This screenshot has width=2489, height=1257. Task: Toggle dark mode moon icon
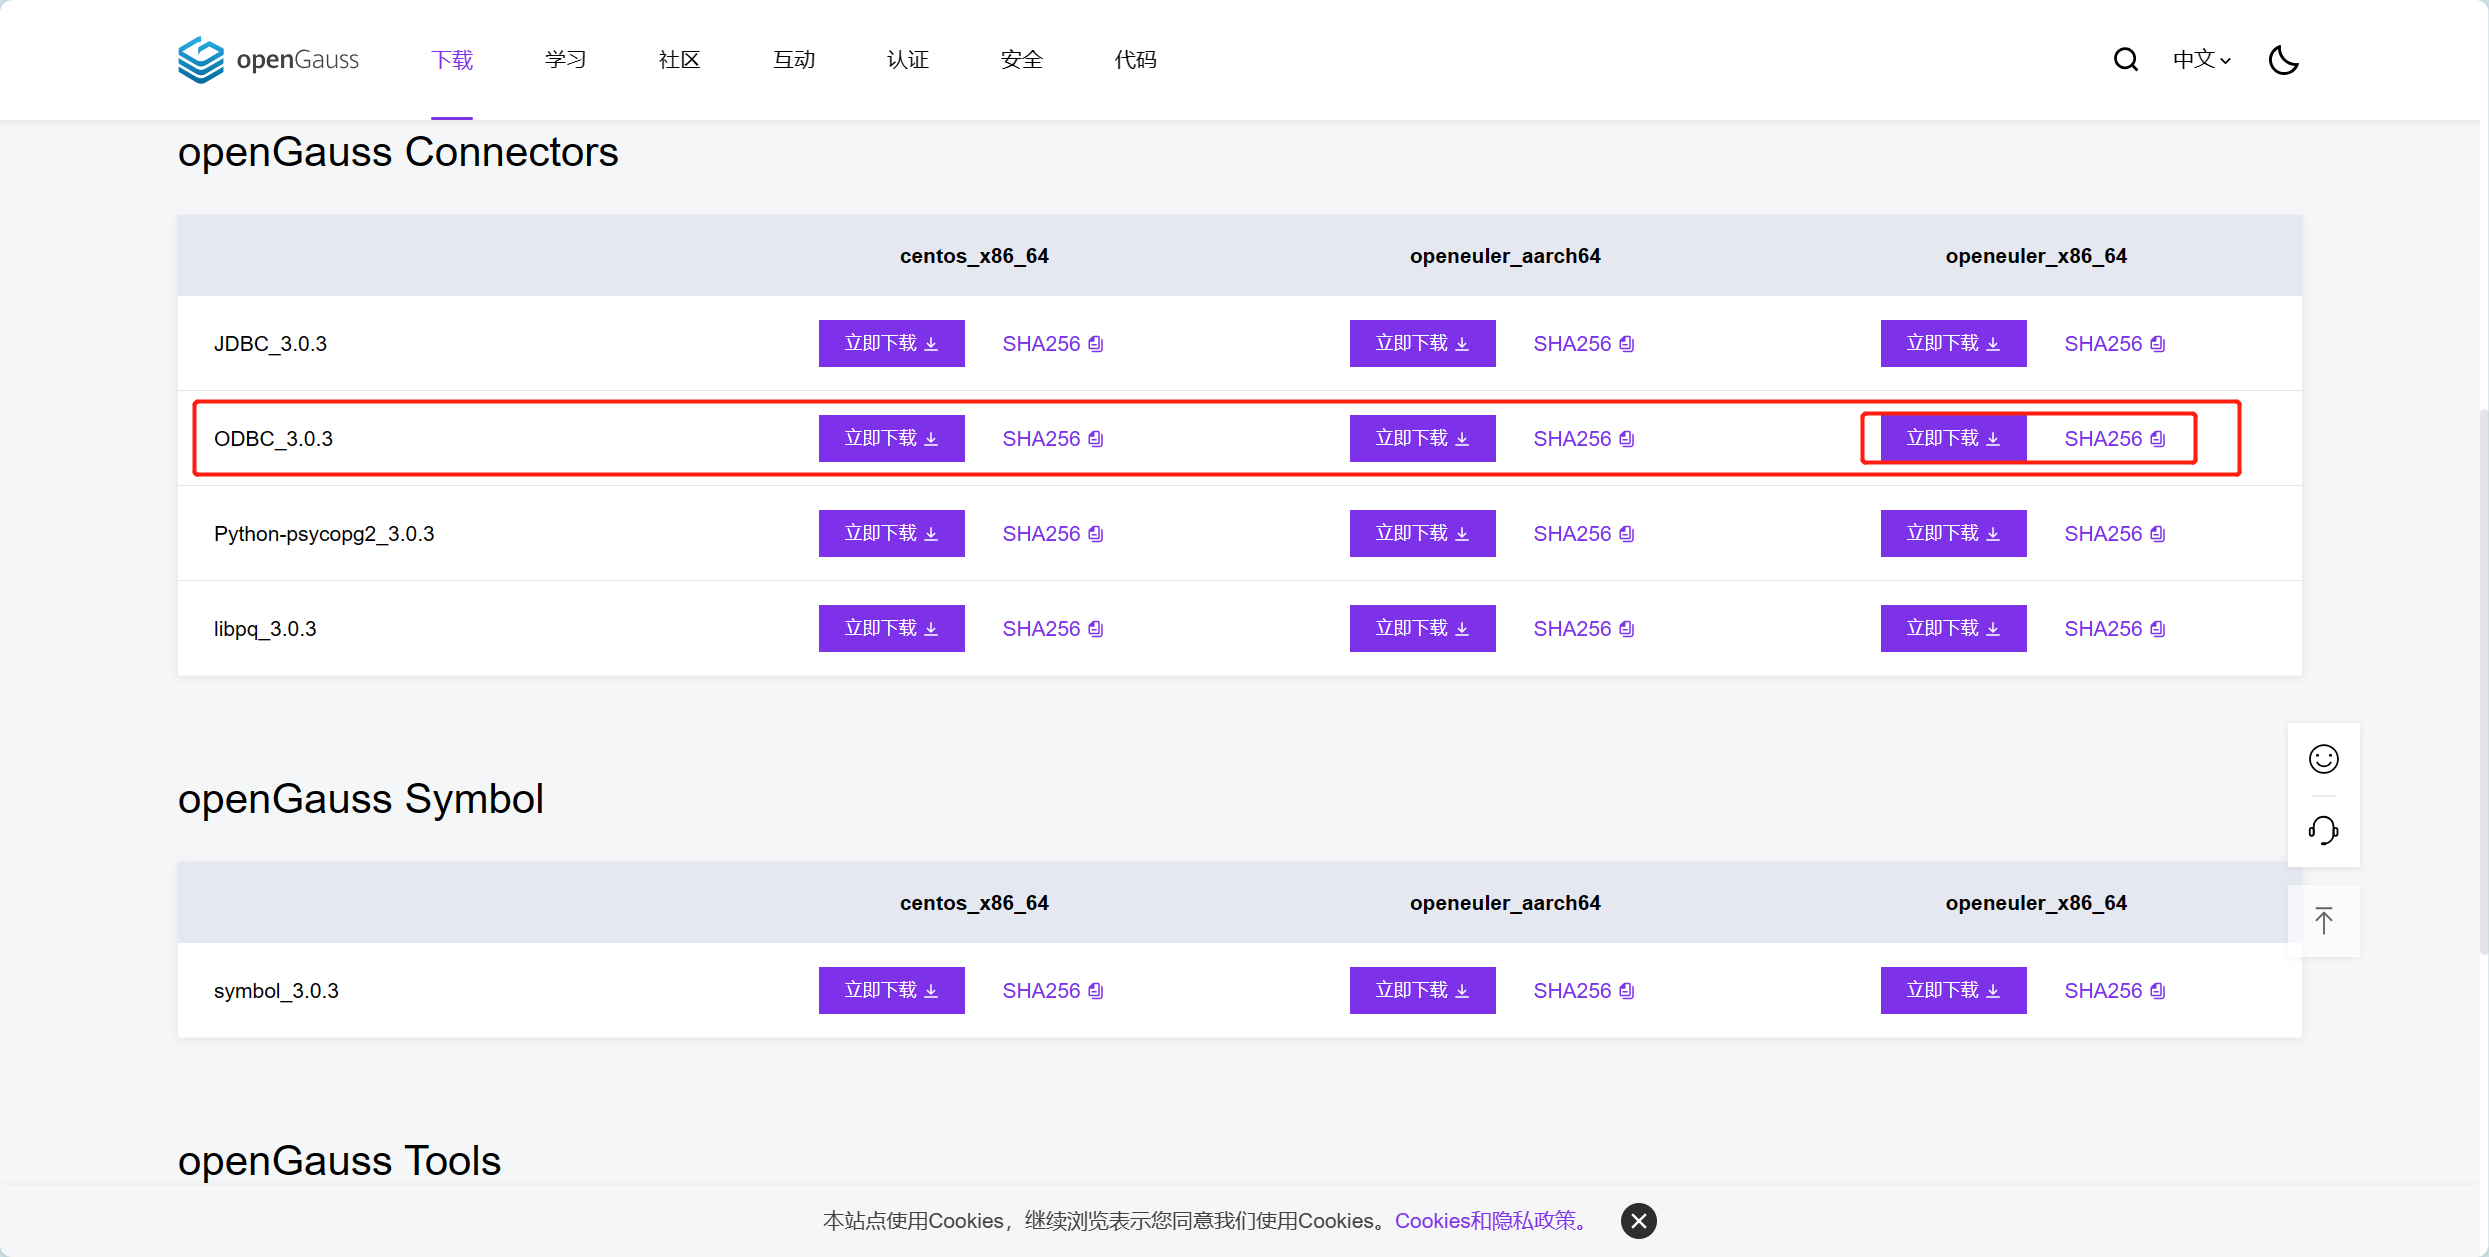[x=2283, y=60]
